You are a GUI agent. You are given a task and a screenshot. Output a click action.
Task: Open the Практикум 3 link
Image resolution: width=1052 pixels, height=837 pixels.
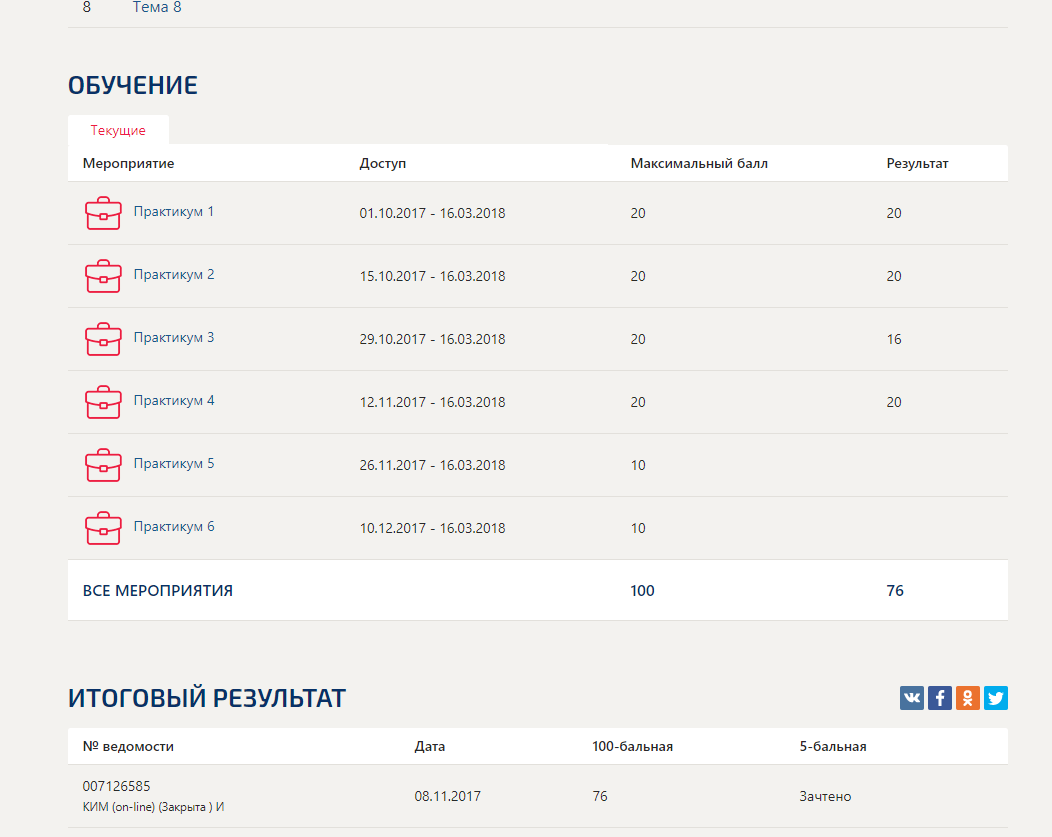click(174, 338)
